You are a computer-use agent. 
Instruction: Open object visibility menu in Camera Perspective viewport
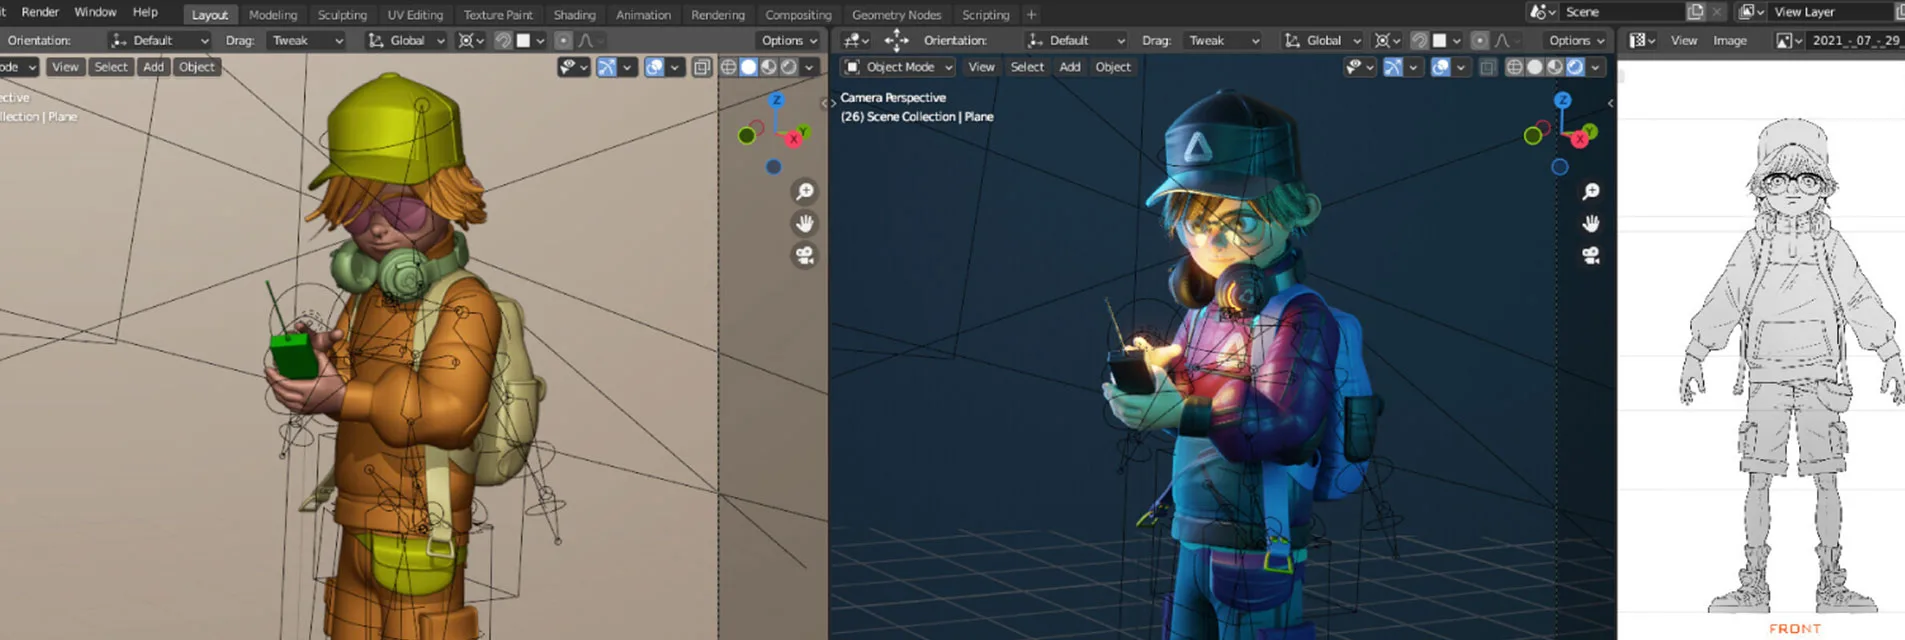coord(1359,67)
